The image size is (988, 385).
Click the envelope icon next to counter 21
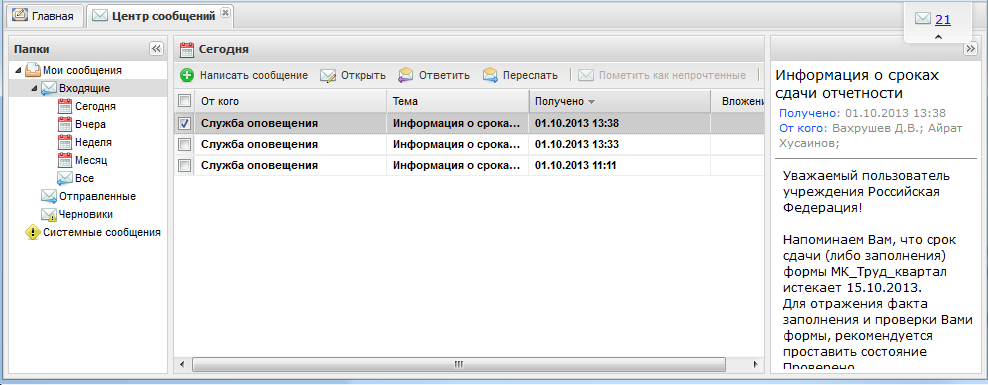923,20
